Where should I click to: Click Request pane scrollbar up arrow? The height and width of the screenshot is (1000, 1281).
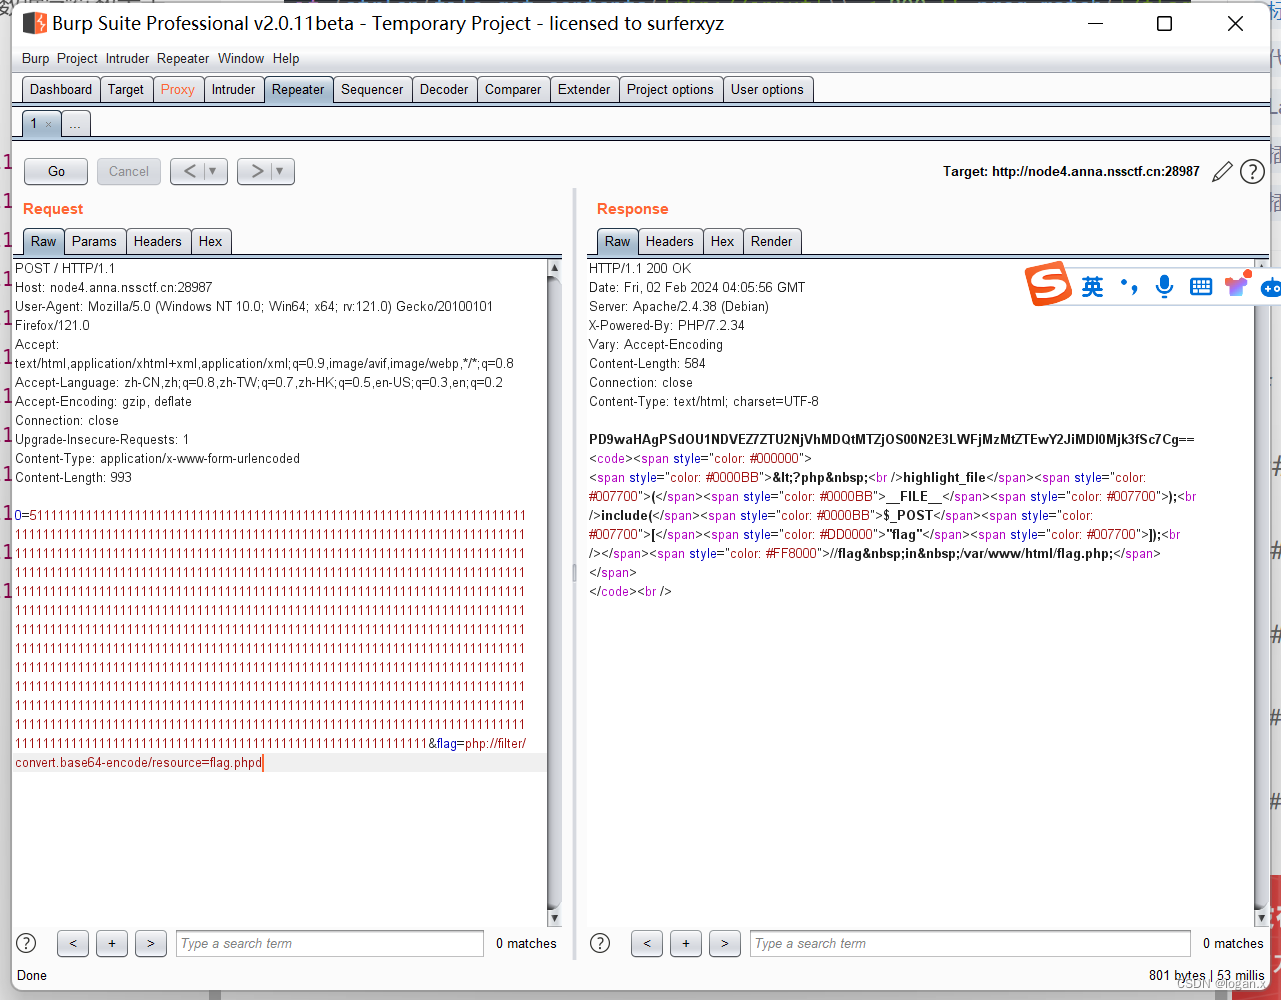click(555, 268)
